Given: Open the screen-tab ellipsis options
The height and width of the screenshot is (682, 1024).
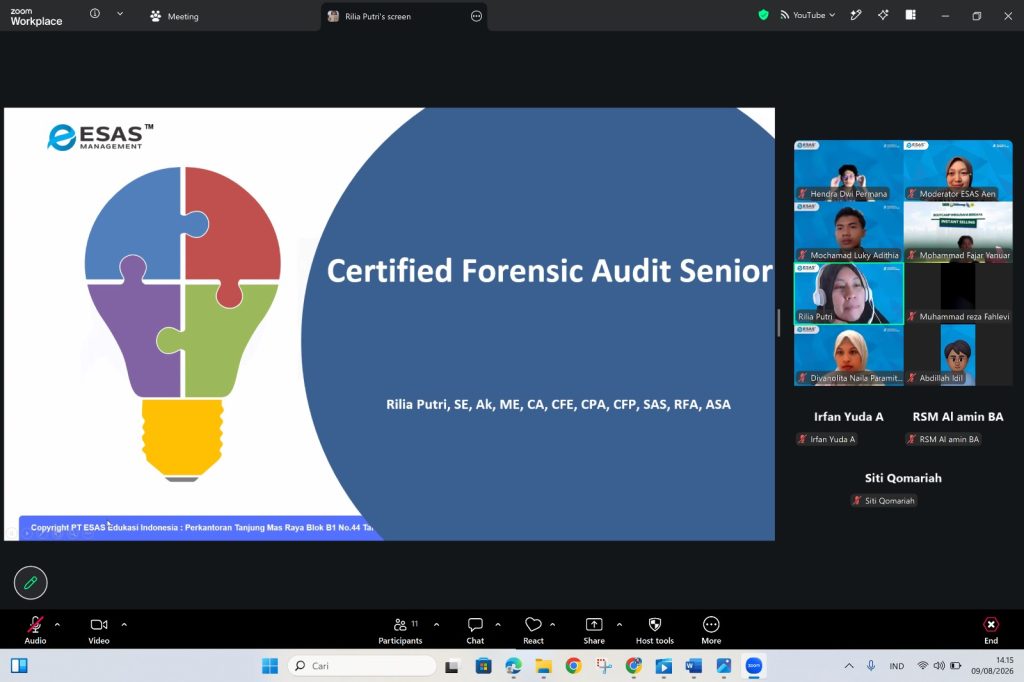Looking at the screenshot, I should [x=476, y=16].
